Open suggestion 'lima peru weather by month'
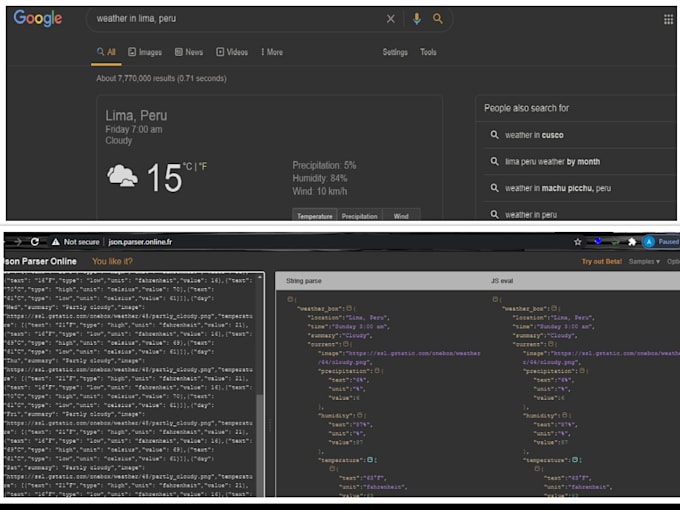The width and height of the screenshot is (680, 510). point(552,162)
